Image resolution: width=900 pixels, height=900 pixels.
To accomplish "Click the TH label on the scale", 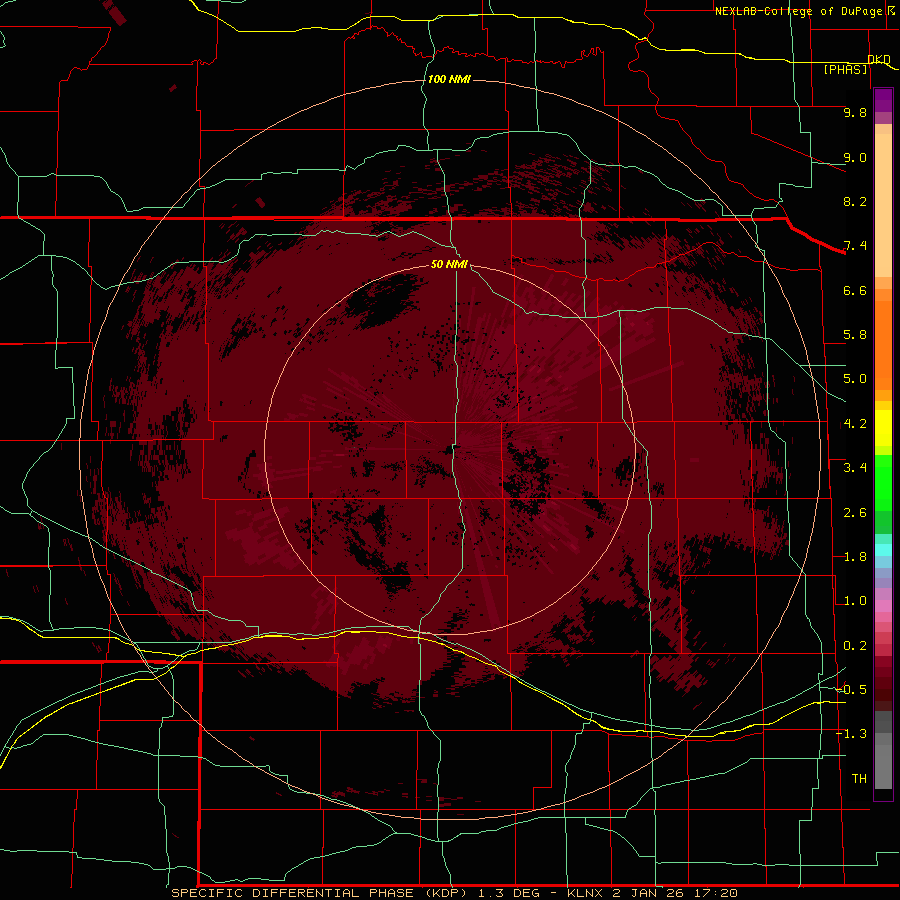I will 859,779.
